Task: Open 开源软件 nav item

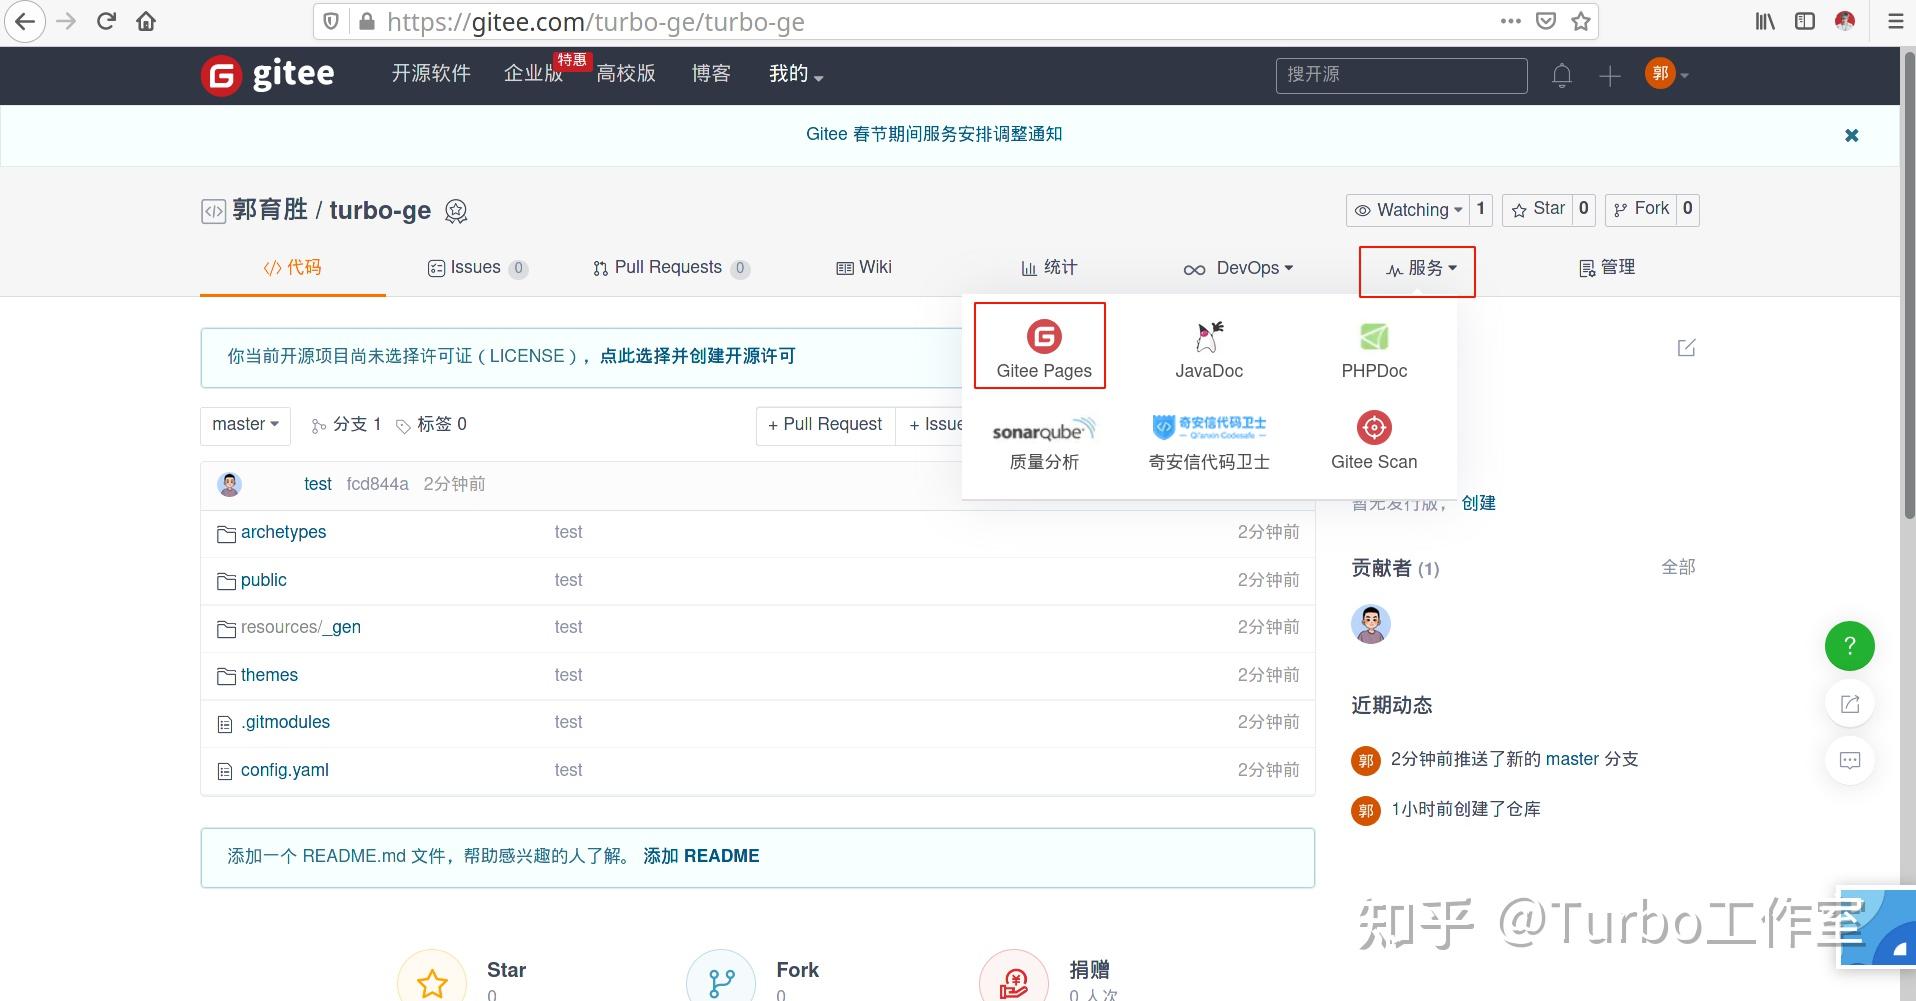Action: 431,74
